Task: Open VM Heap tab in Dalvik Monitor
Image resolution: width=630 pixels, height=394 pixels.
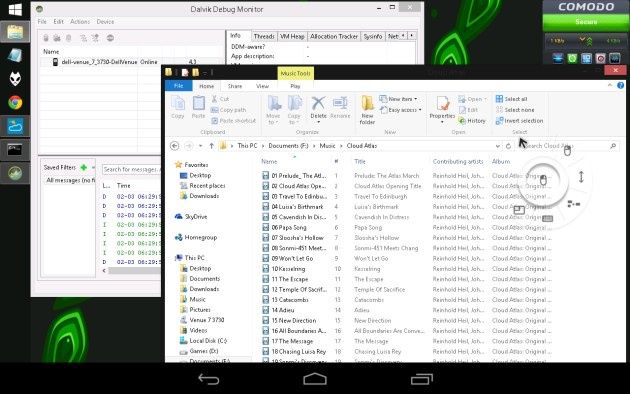Action: 292,36
